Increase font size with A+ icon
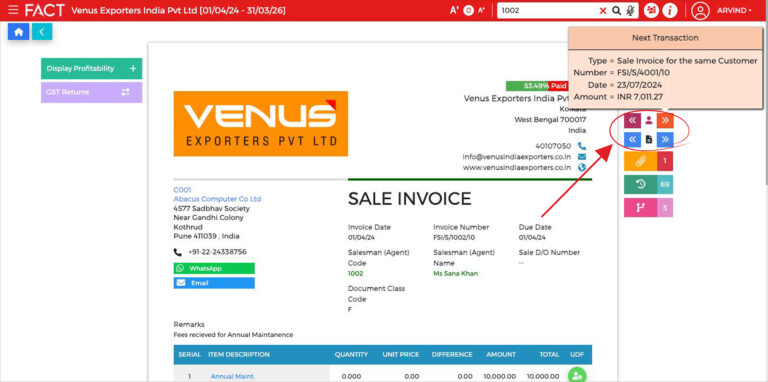The image size is (768, 382). coord(454,10)
